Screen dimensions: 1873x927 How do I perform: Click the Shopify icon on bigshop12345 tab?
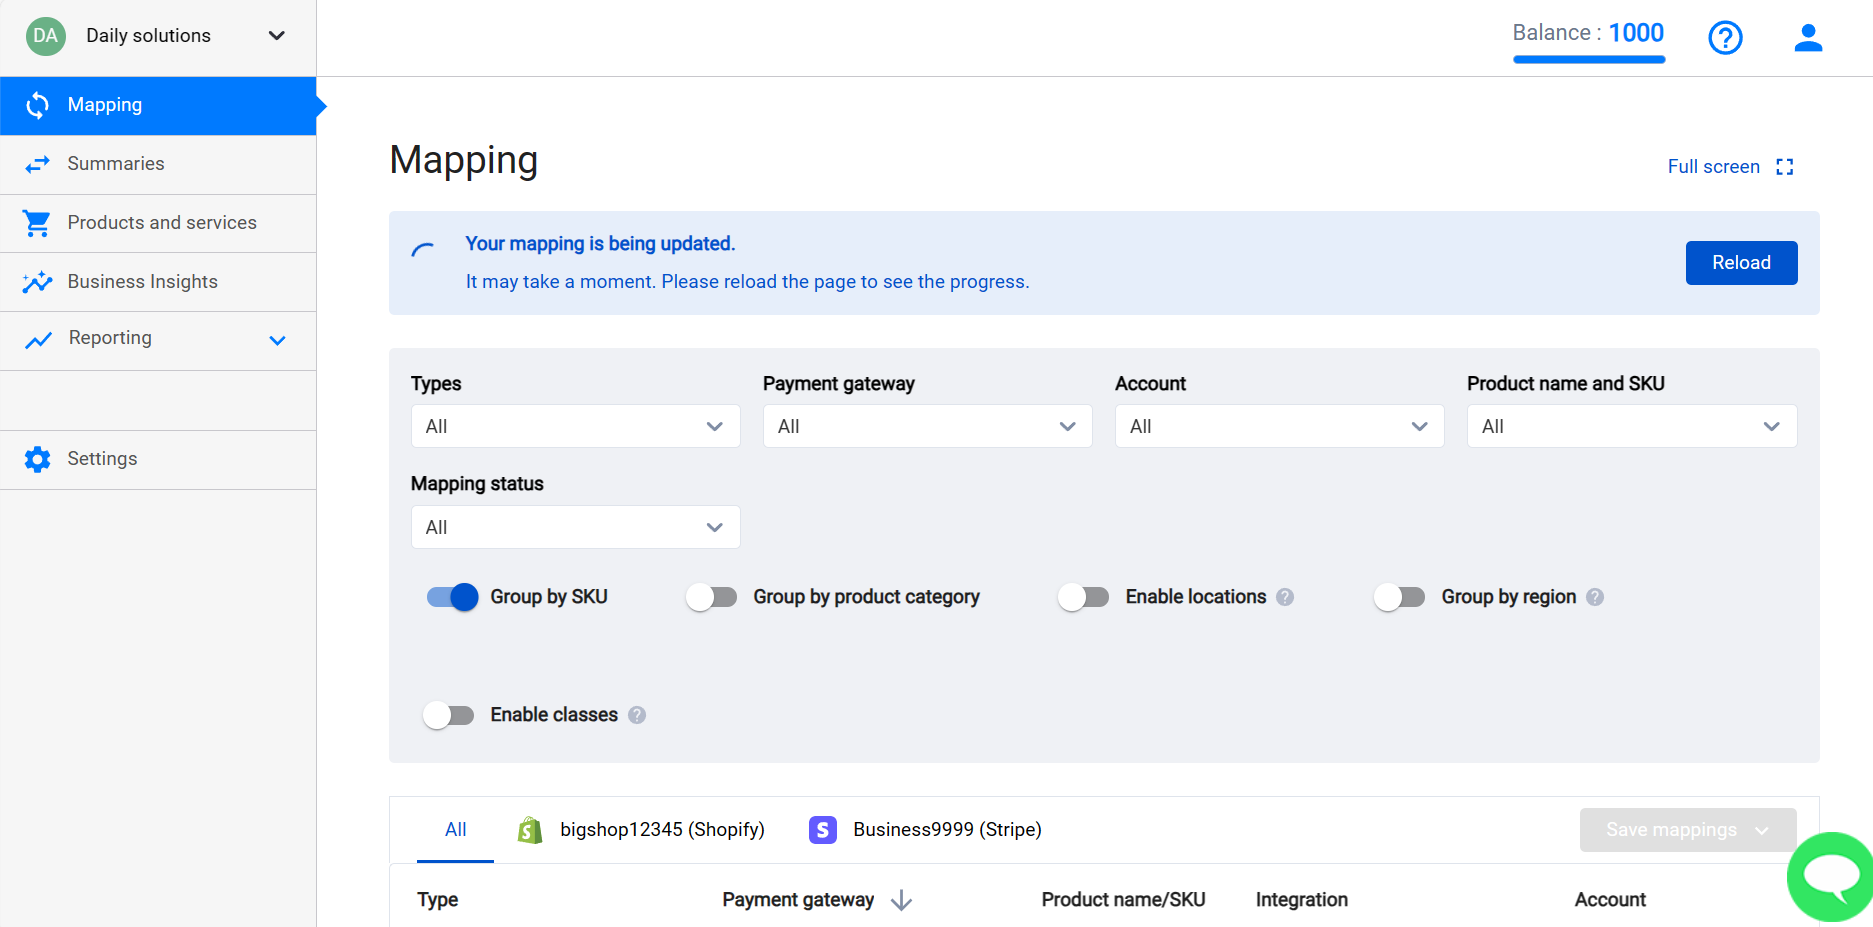(529, 829)
